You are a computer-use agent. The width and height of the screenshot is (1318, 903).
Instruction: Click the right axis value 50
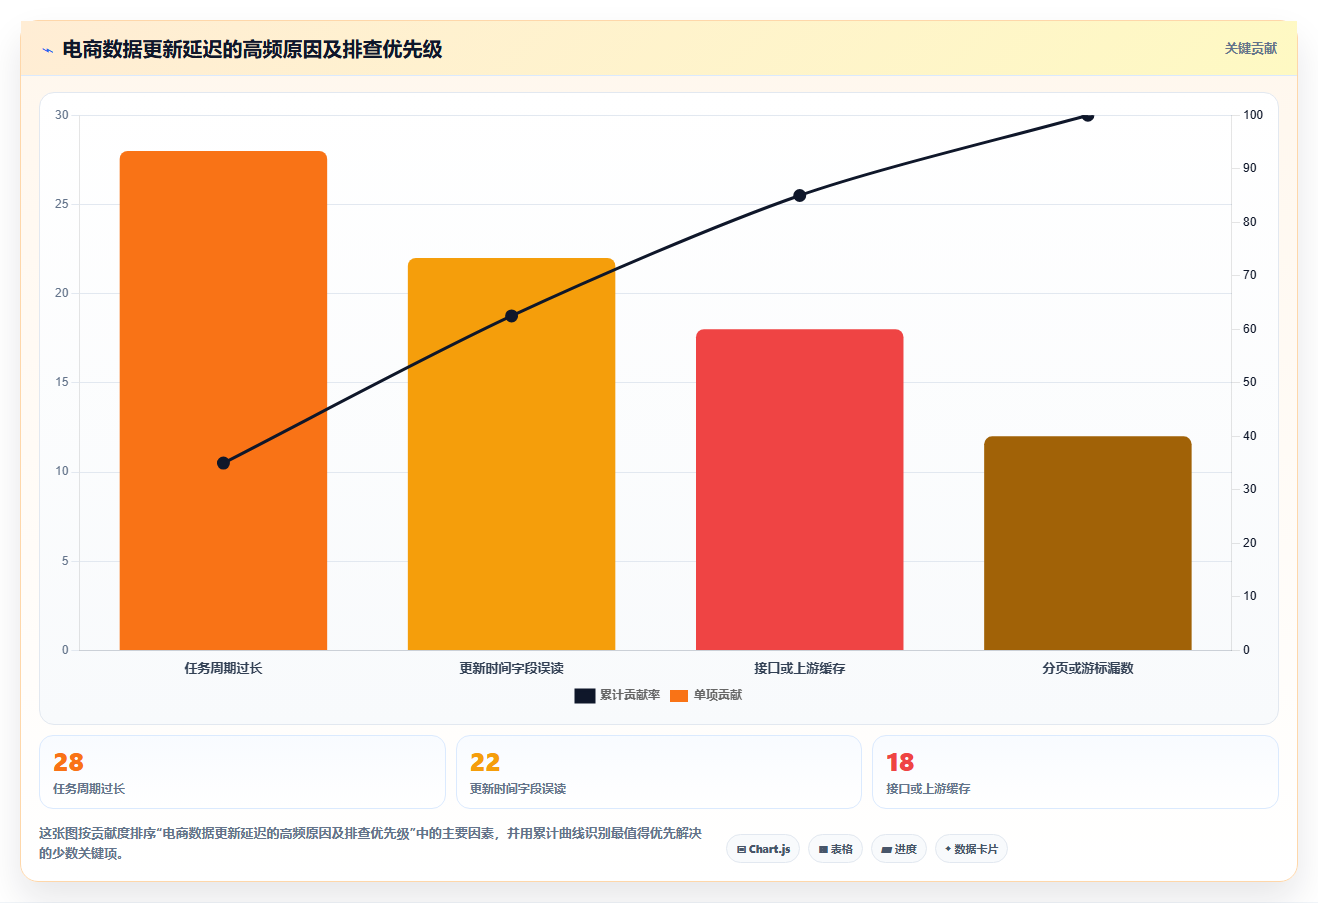pos(1250,382)
